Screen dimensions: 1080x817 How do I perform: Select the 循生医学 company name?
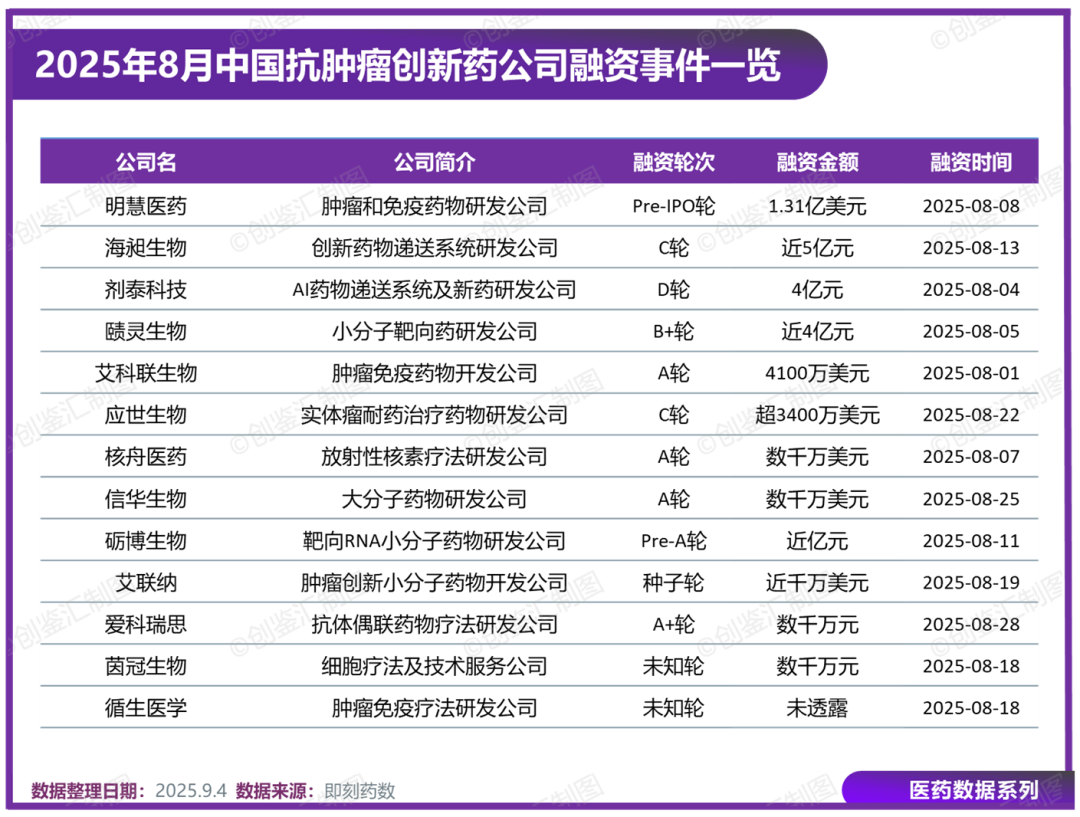tap(146, 708)
